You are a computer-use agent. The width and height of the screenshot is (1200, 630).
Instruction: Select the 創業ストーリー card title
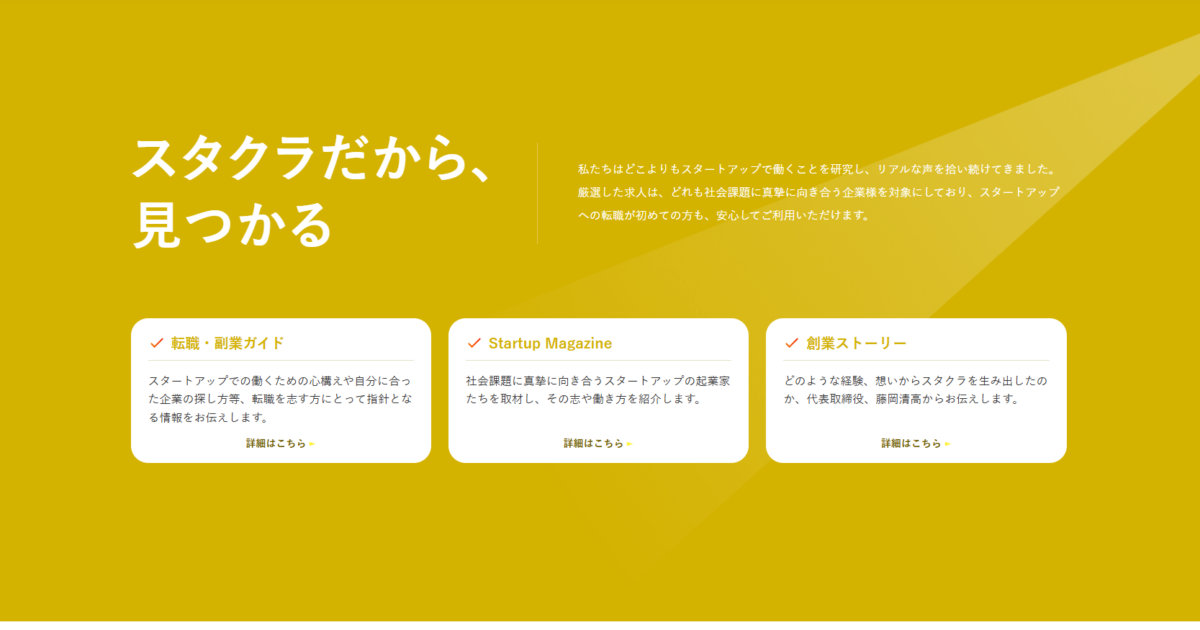point(856,343)
